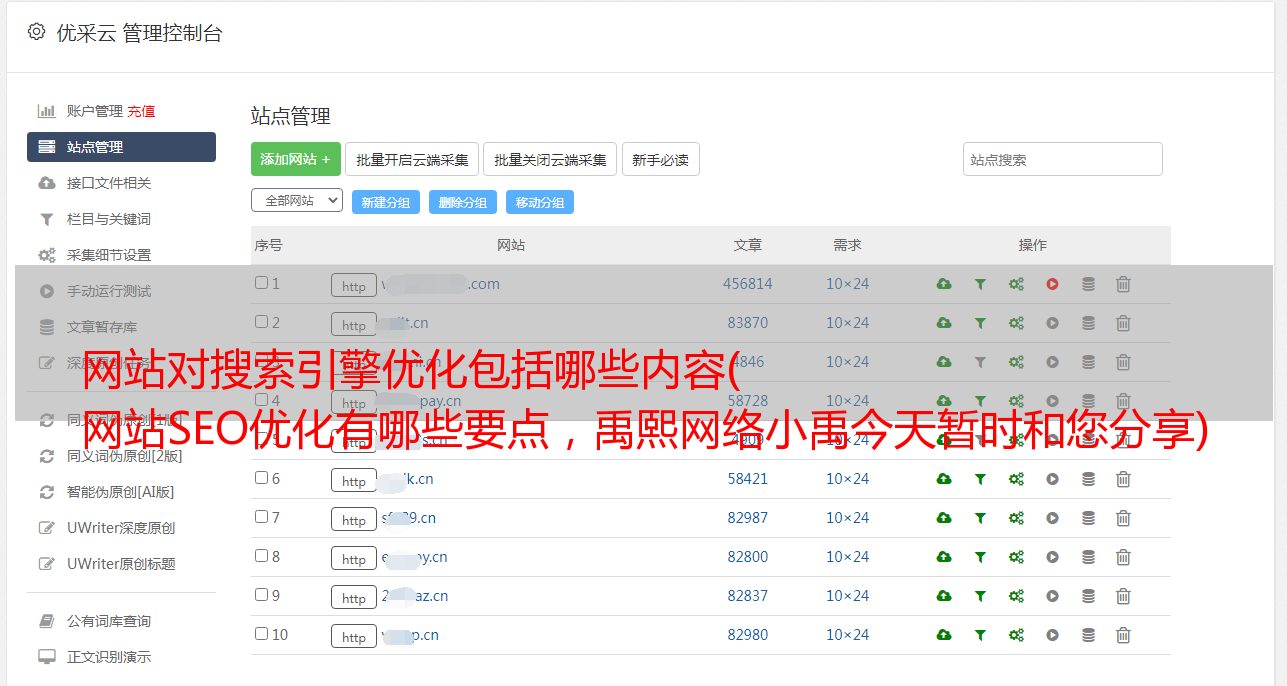Open the 新手必读 button
The width and height of the screenshot is (1287, 686).
[x=661, y=159]
